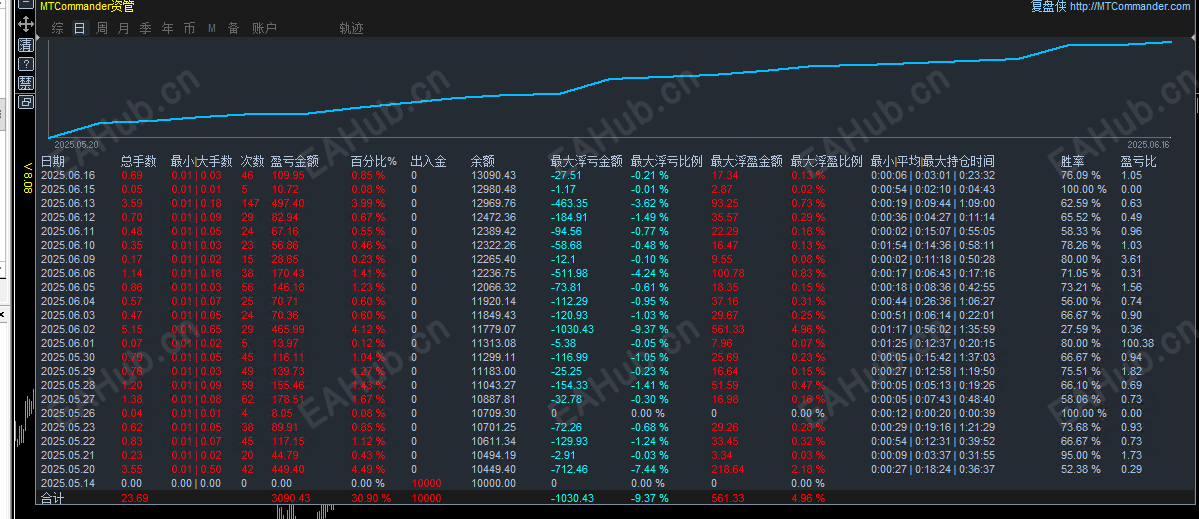Click the 最大浮盈金额 column header
Image resolution: width=1199 pixels, height=519 pixels.
tap(746, 161)
